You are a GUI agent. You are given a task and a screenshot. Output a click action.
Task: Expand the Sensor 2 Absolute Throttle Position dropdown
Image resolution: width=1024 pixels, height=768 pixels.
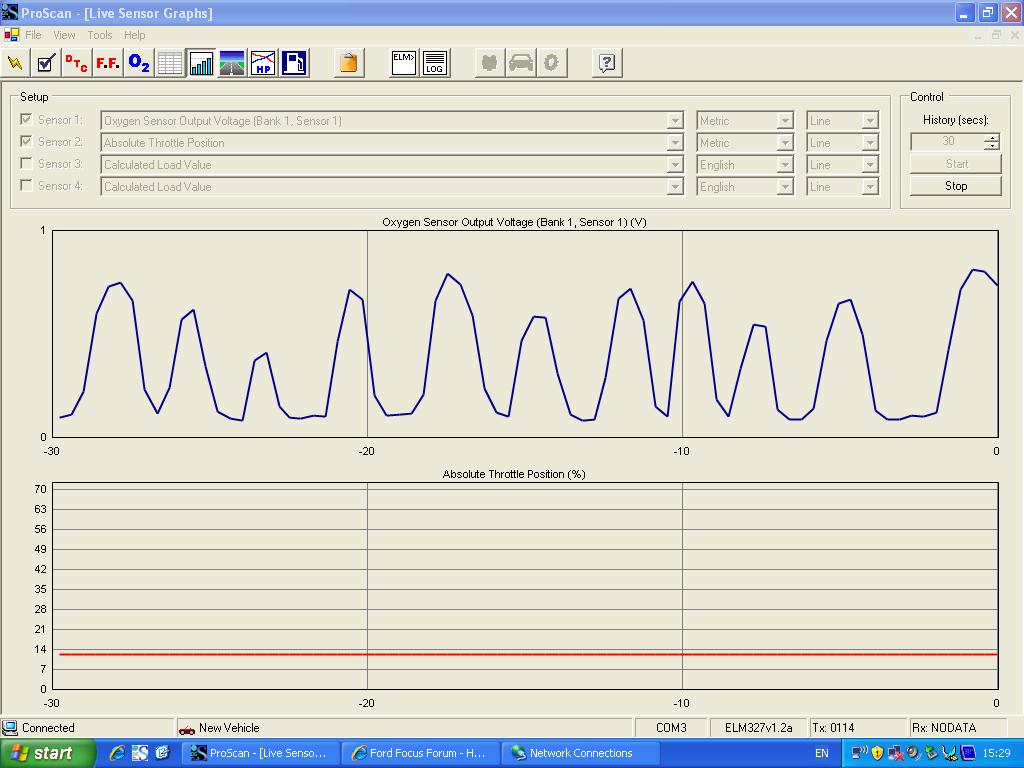pos(675,143)
